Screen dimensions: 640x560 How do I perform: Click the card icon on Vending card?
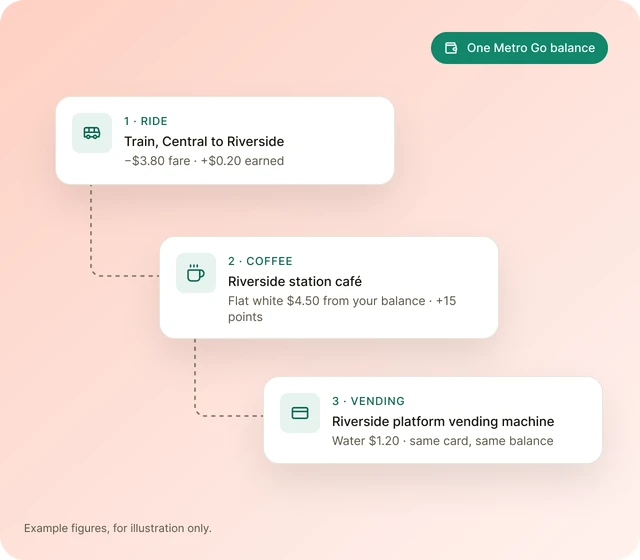(x=300, y=413)
